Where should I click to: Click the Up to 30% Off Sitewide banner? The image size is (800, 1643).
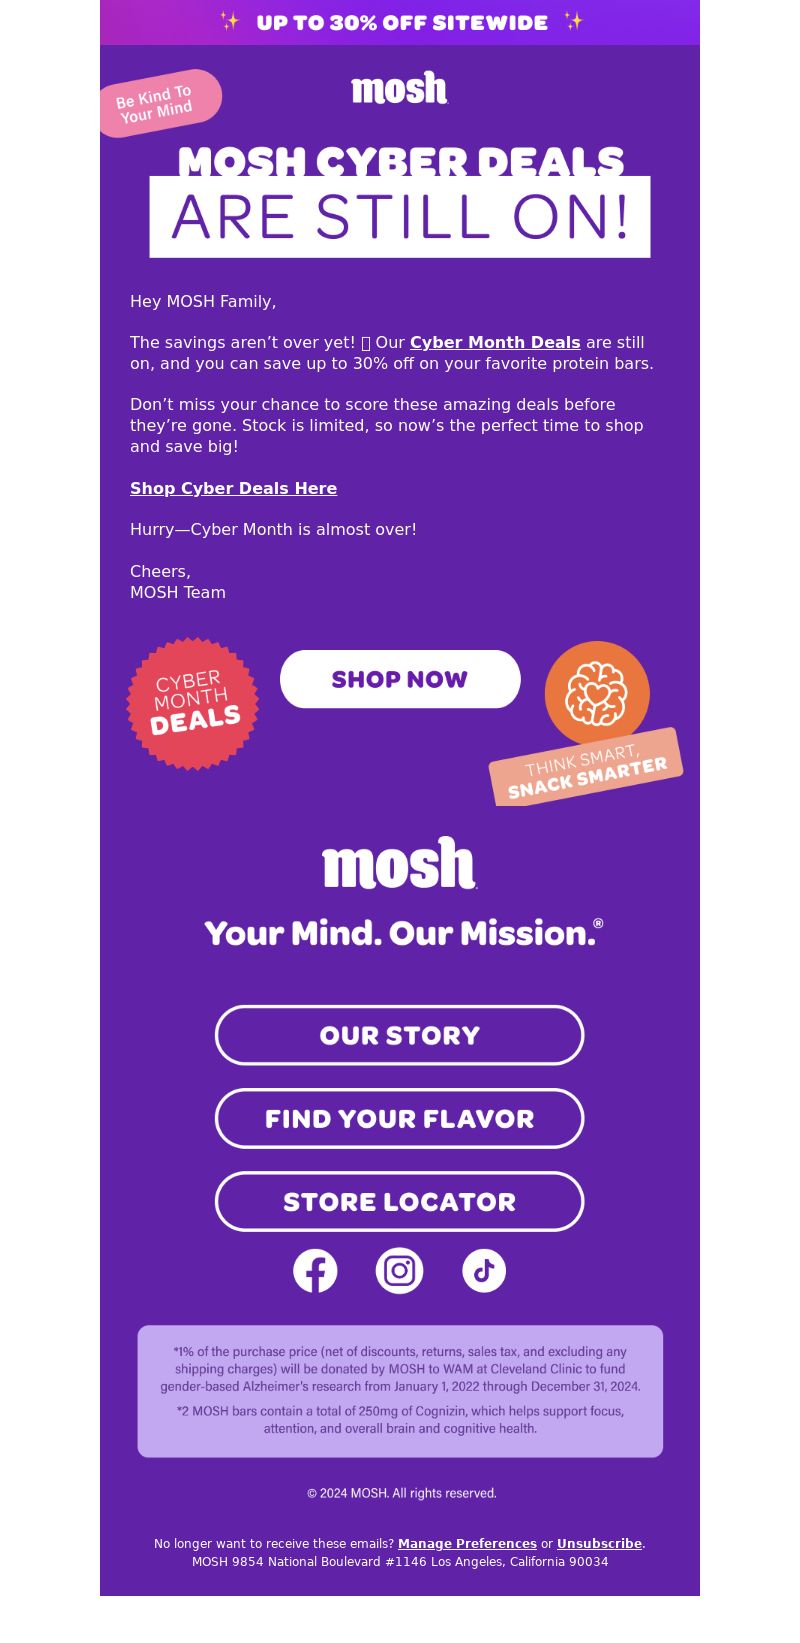pyautogui.click(x=400, y=22)
